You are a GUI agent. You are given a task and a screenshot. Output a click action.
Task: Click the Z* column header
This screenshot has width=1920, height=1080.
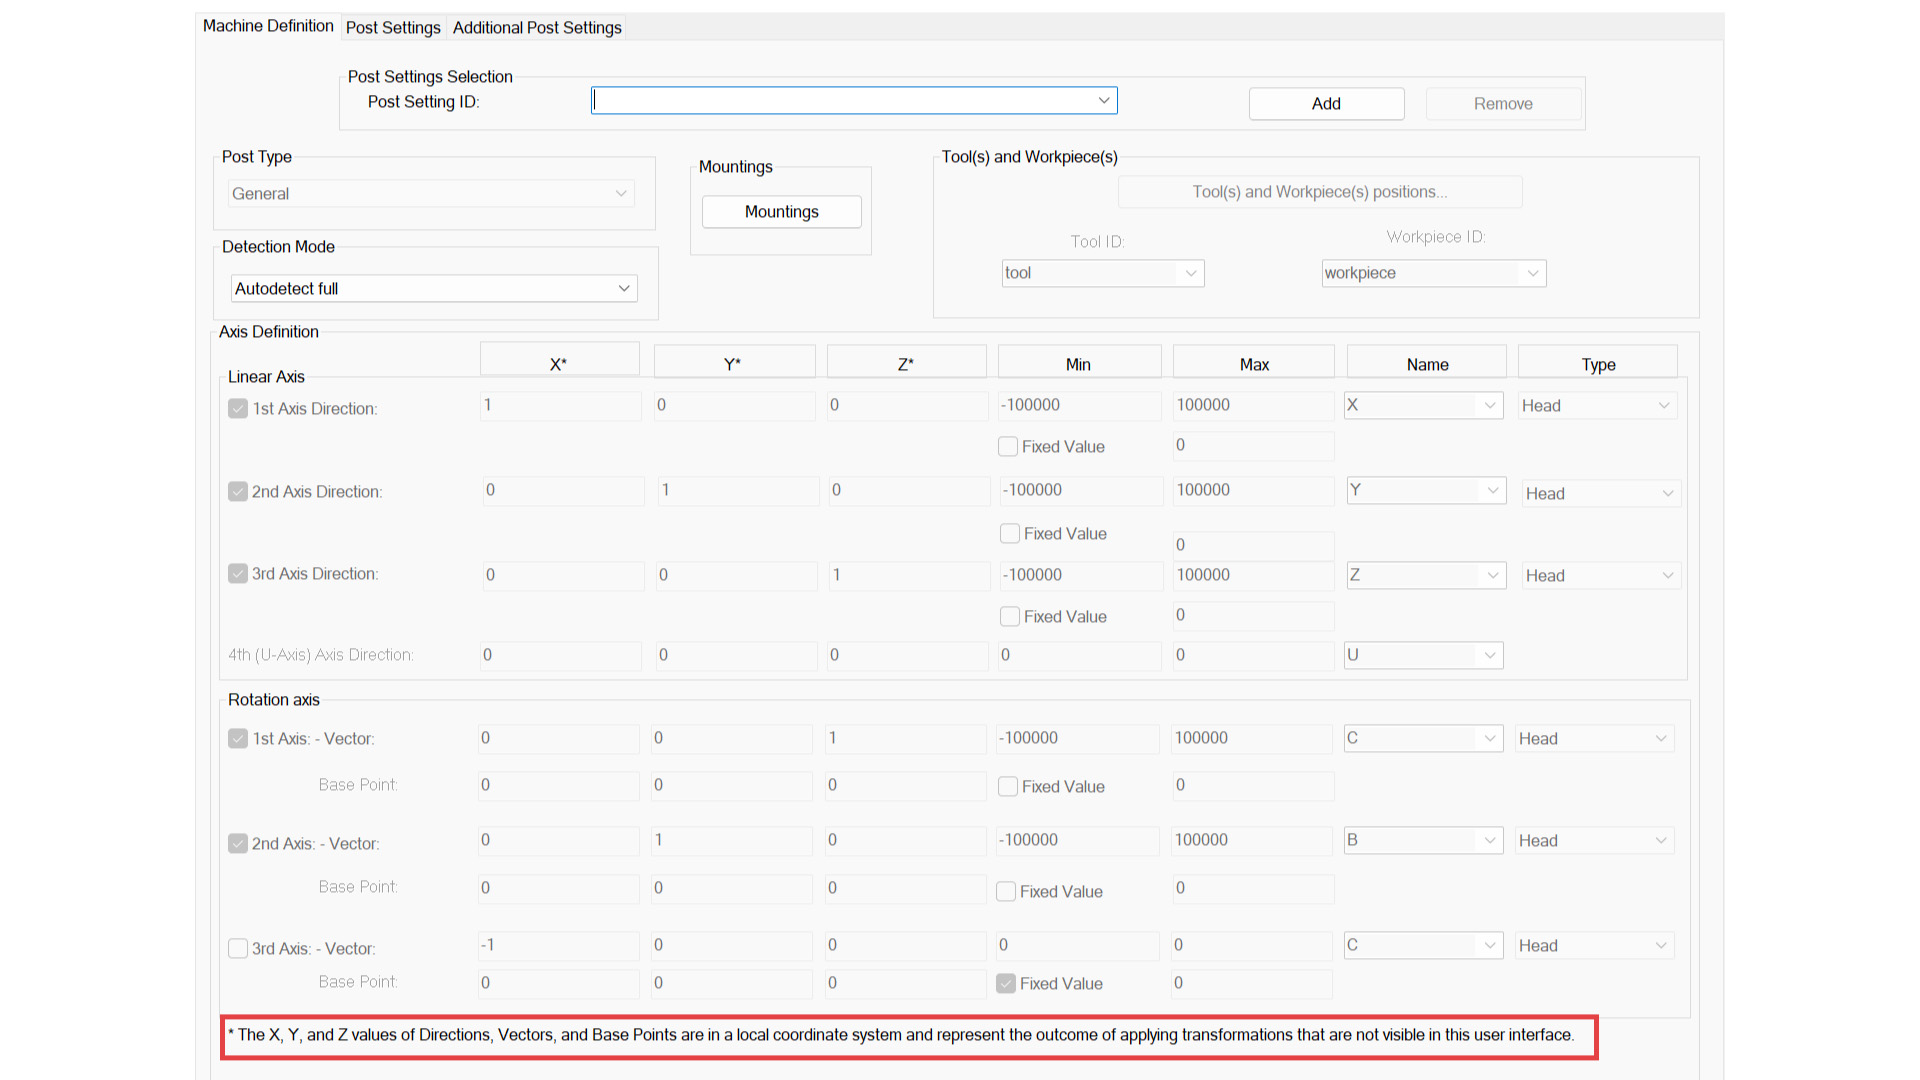pos(906,361)
